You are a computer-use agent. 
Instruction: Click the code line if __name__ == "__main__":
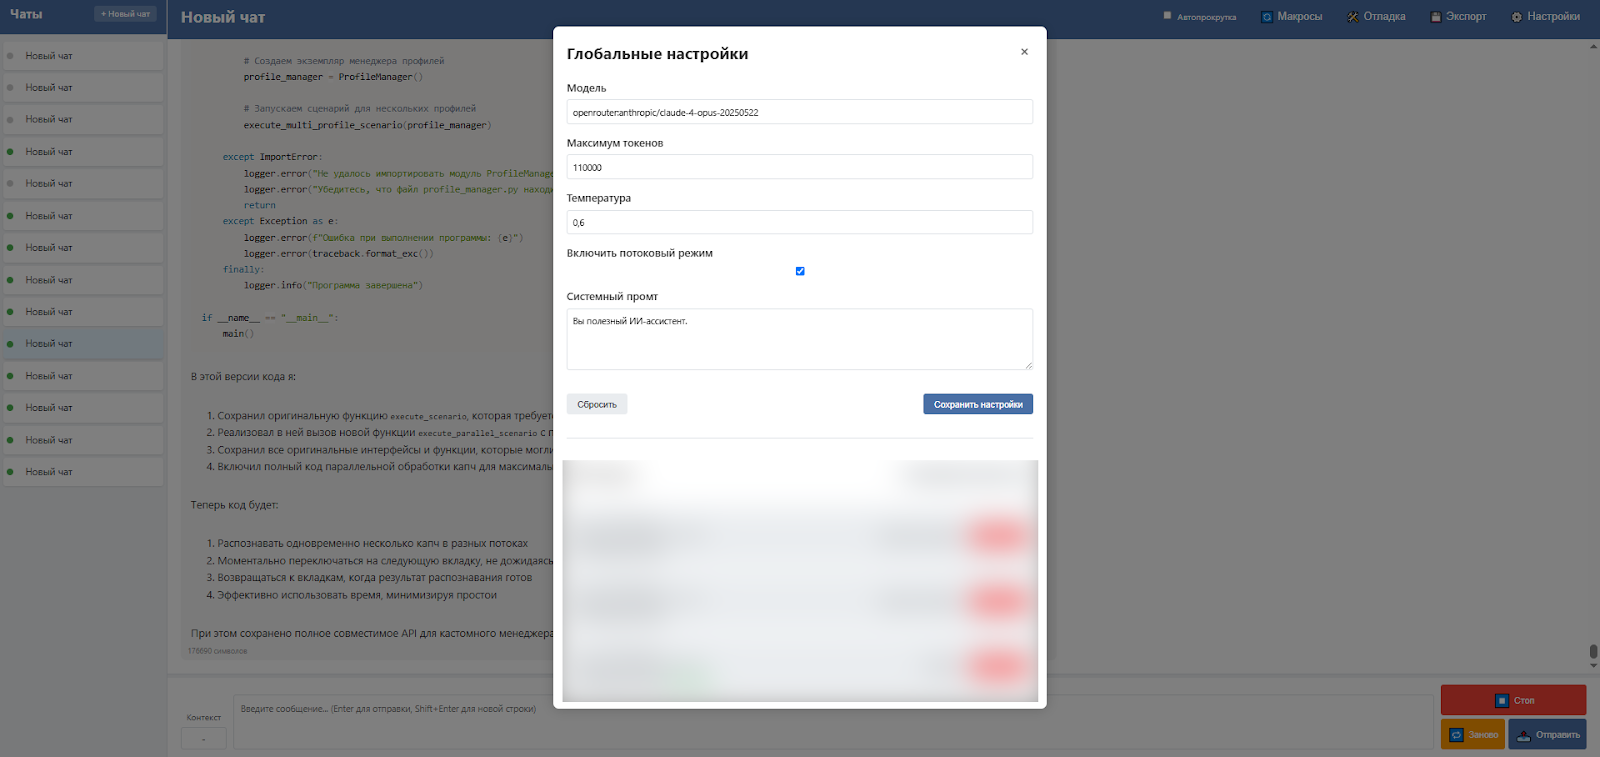tap(270, 318)
